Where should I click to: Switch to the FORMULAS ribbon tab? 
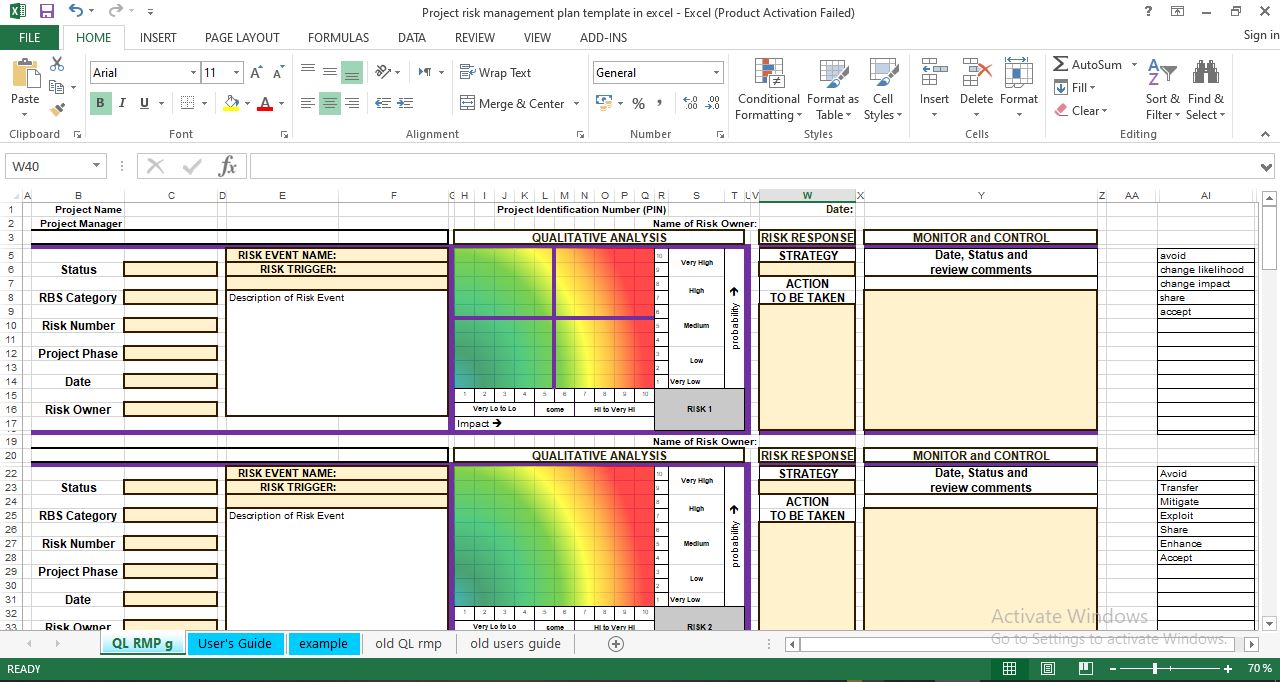pyautogui.click(x=338, y=38)
